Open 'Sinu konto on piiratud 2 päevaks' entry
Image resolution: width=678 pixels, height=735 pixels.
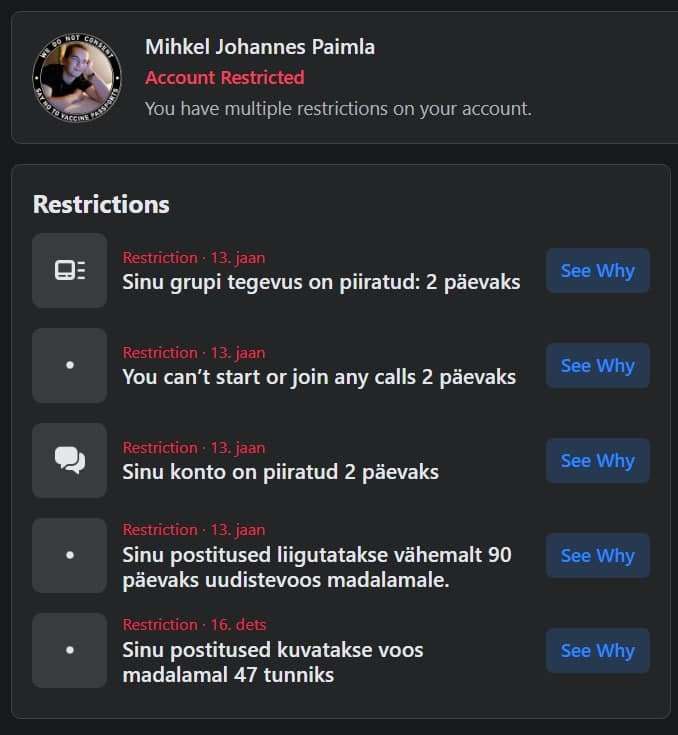coord(280,472)
